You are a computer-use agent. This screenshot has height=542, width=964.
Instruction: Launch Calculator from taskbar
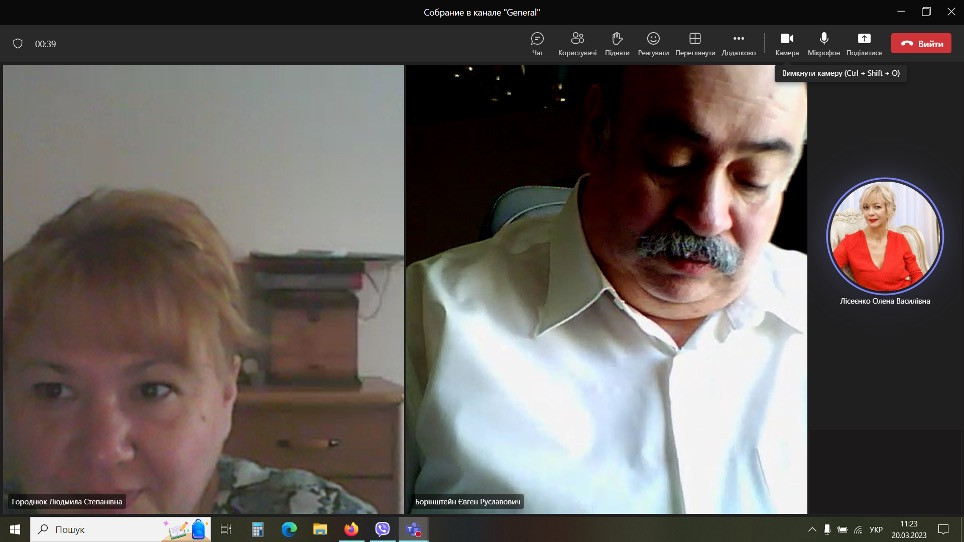(258, 529)
